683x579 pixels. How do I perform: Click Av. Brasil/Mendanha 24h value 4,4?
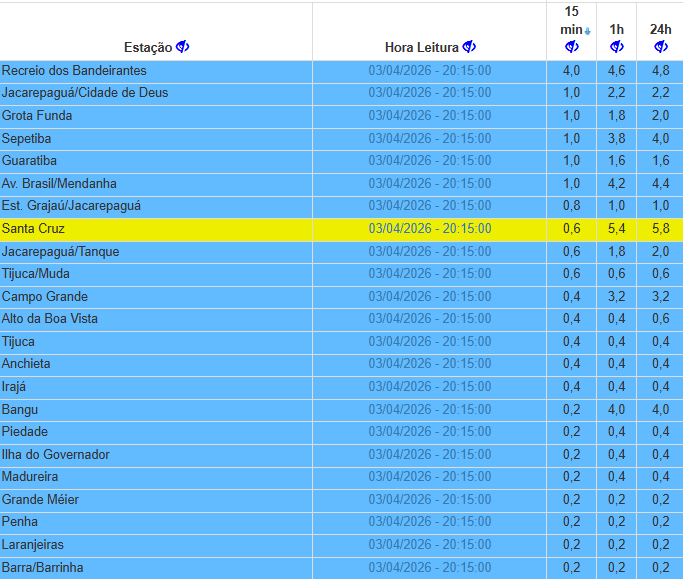tap(661, 183)
